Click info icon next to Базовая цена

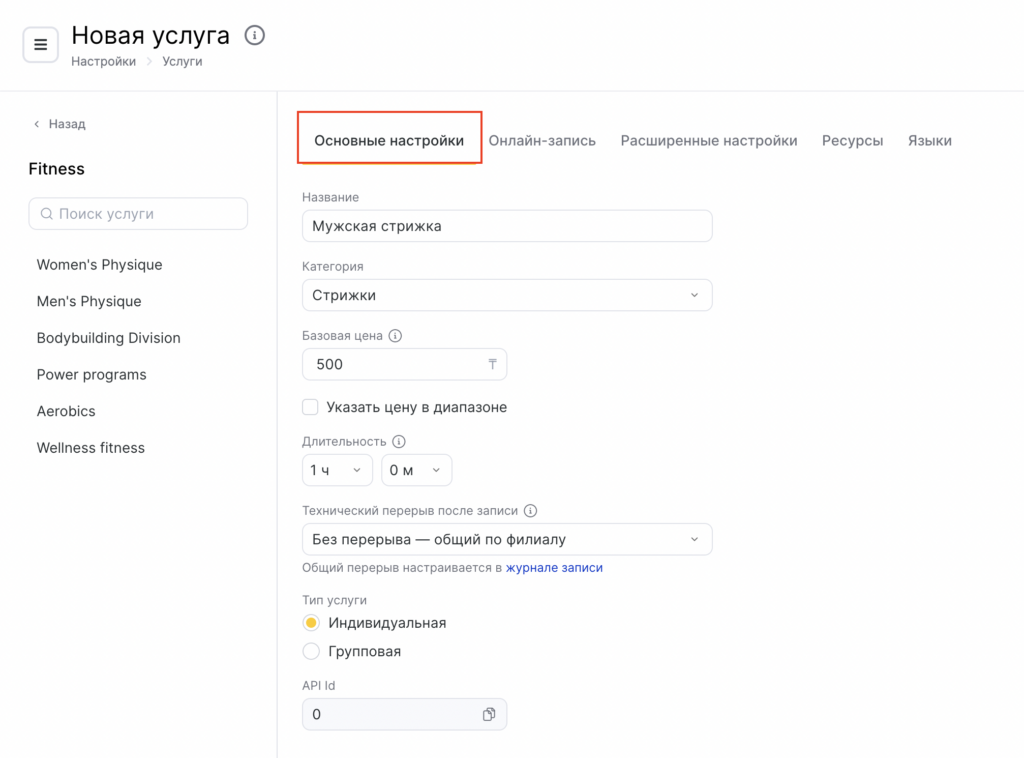click(395, 336)
